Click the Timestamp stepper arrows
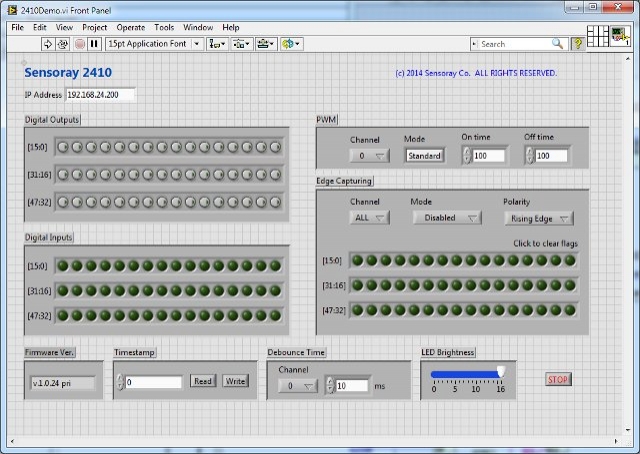 tap(120, 382)
